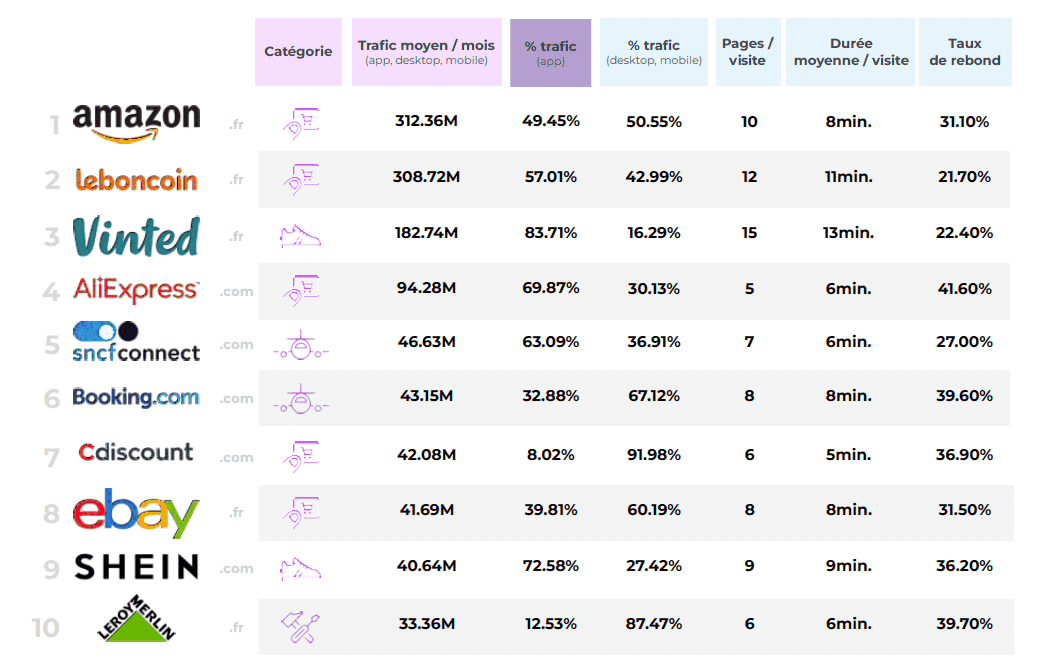Select the Trafic moyen / mois header
Image resolution: width=1040 pixels, height=671 pixels.
(x=426, y=52)
